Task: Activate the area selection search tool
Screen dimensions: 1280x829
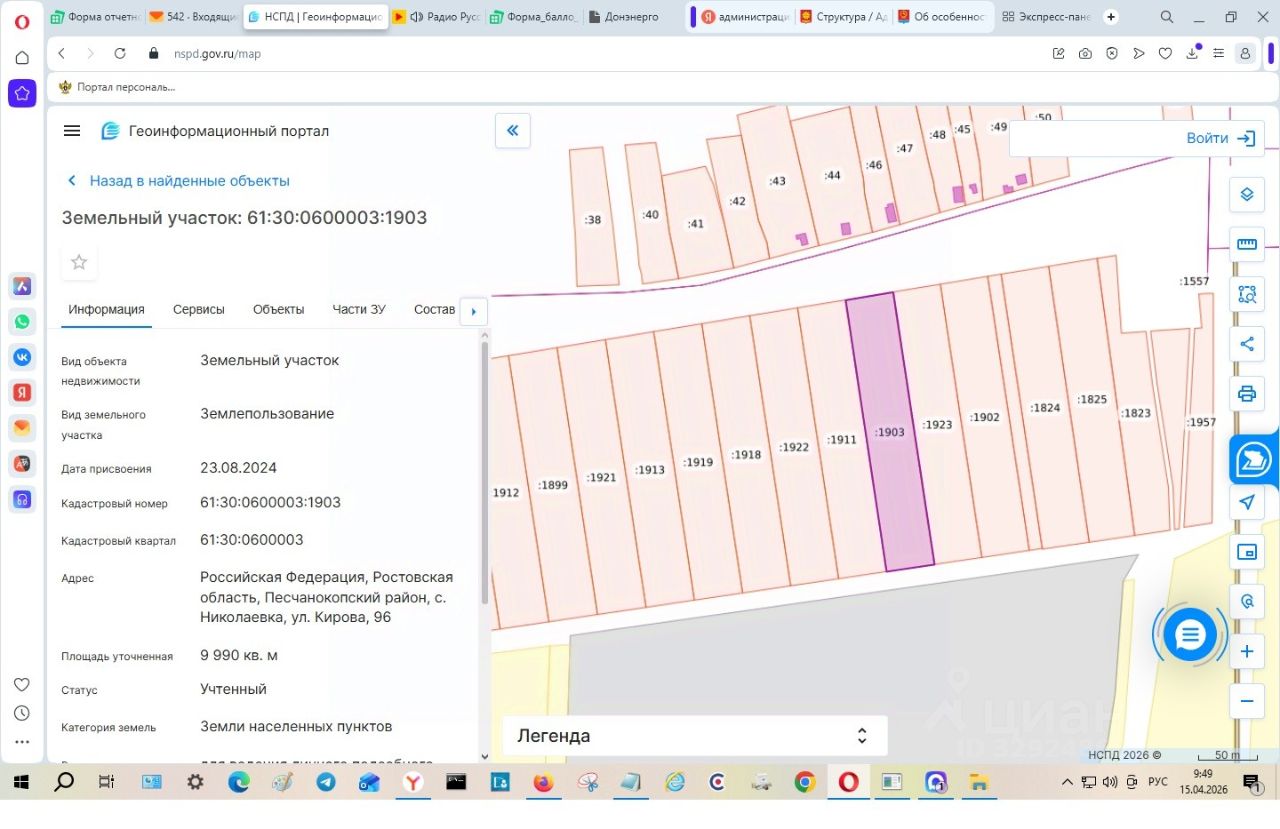Action: 1246,294
